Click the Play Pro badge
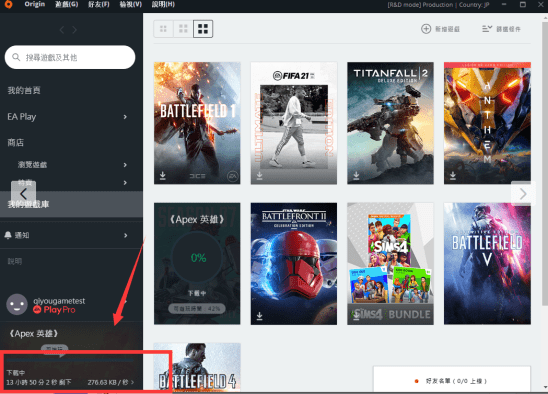This screenshot has height=394, width=548. [54, 310]
